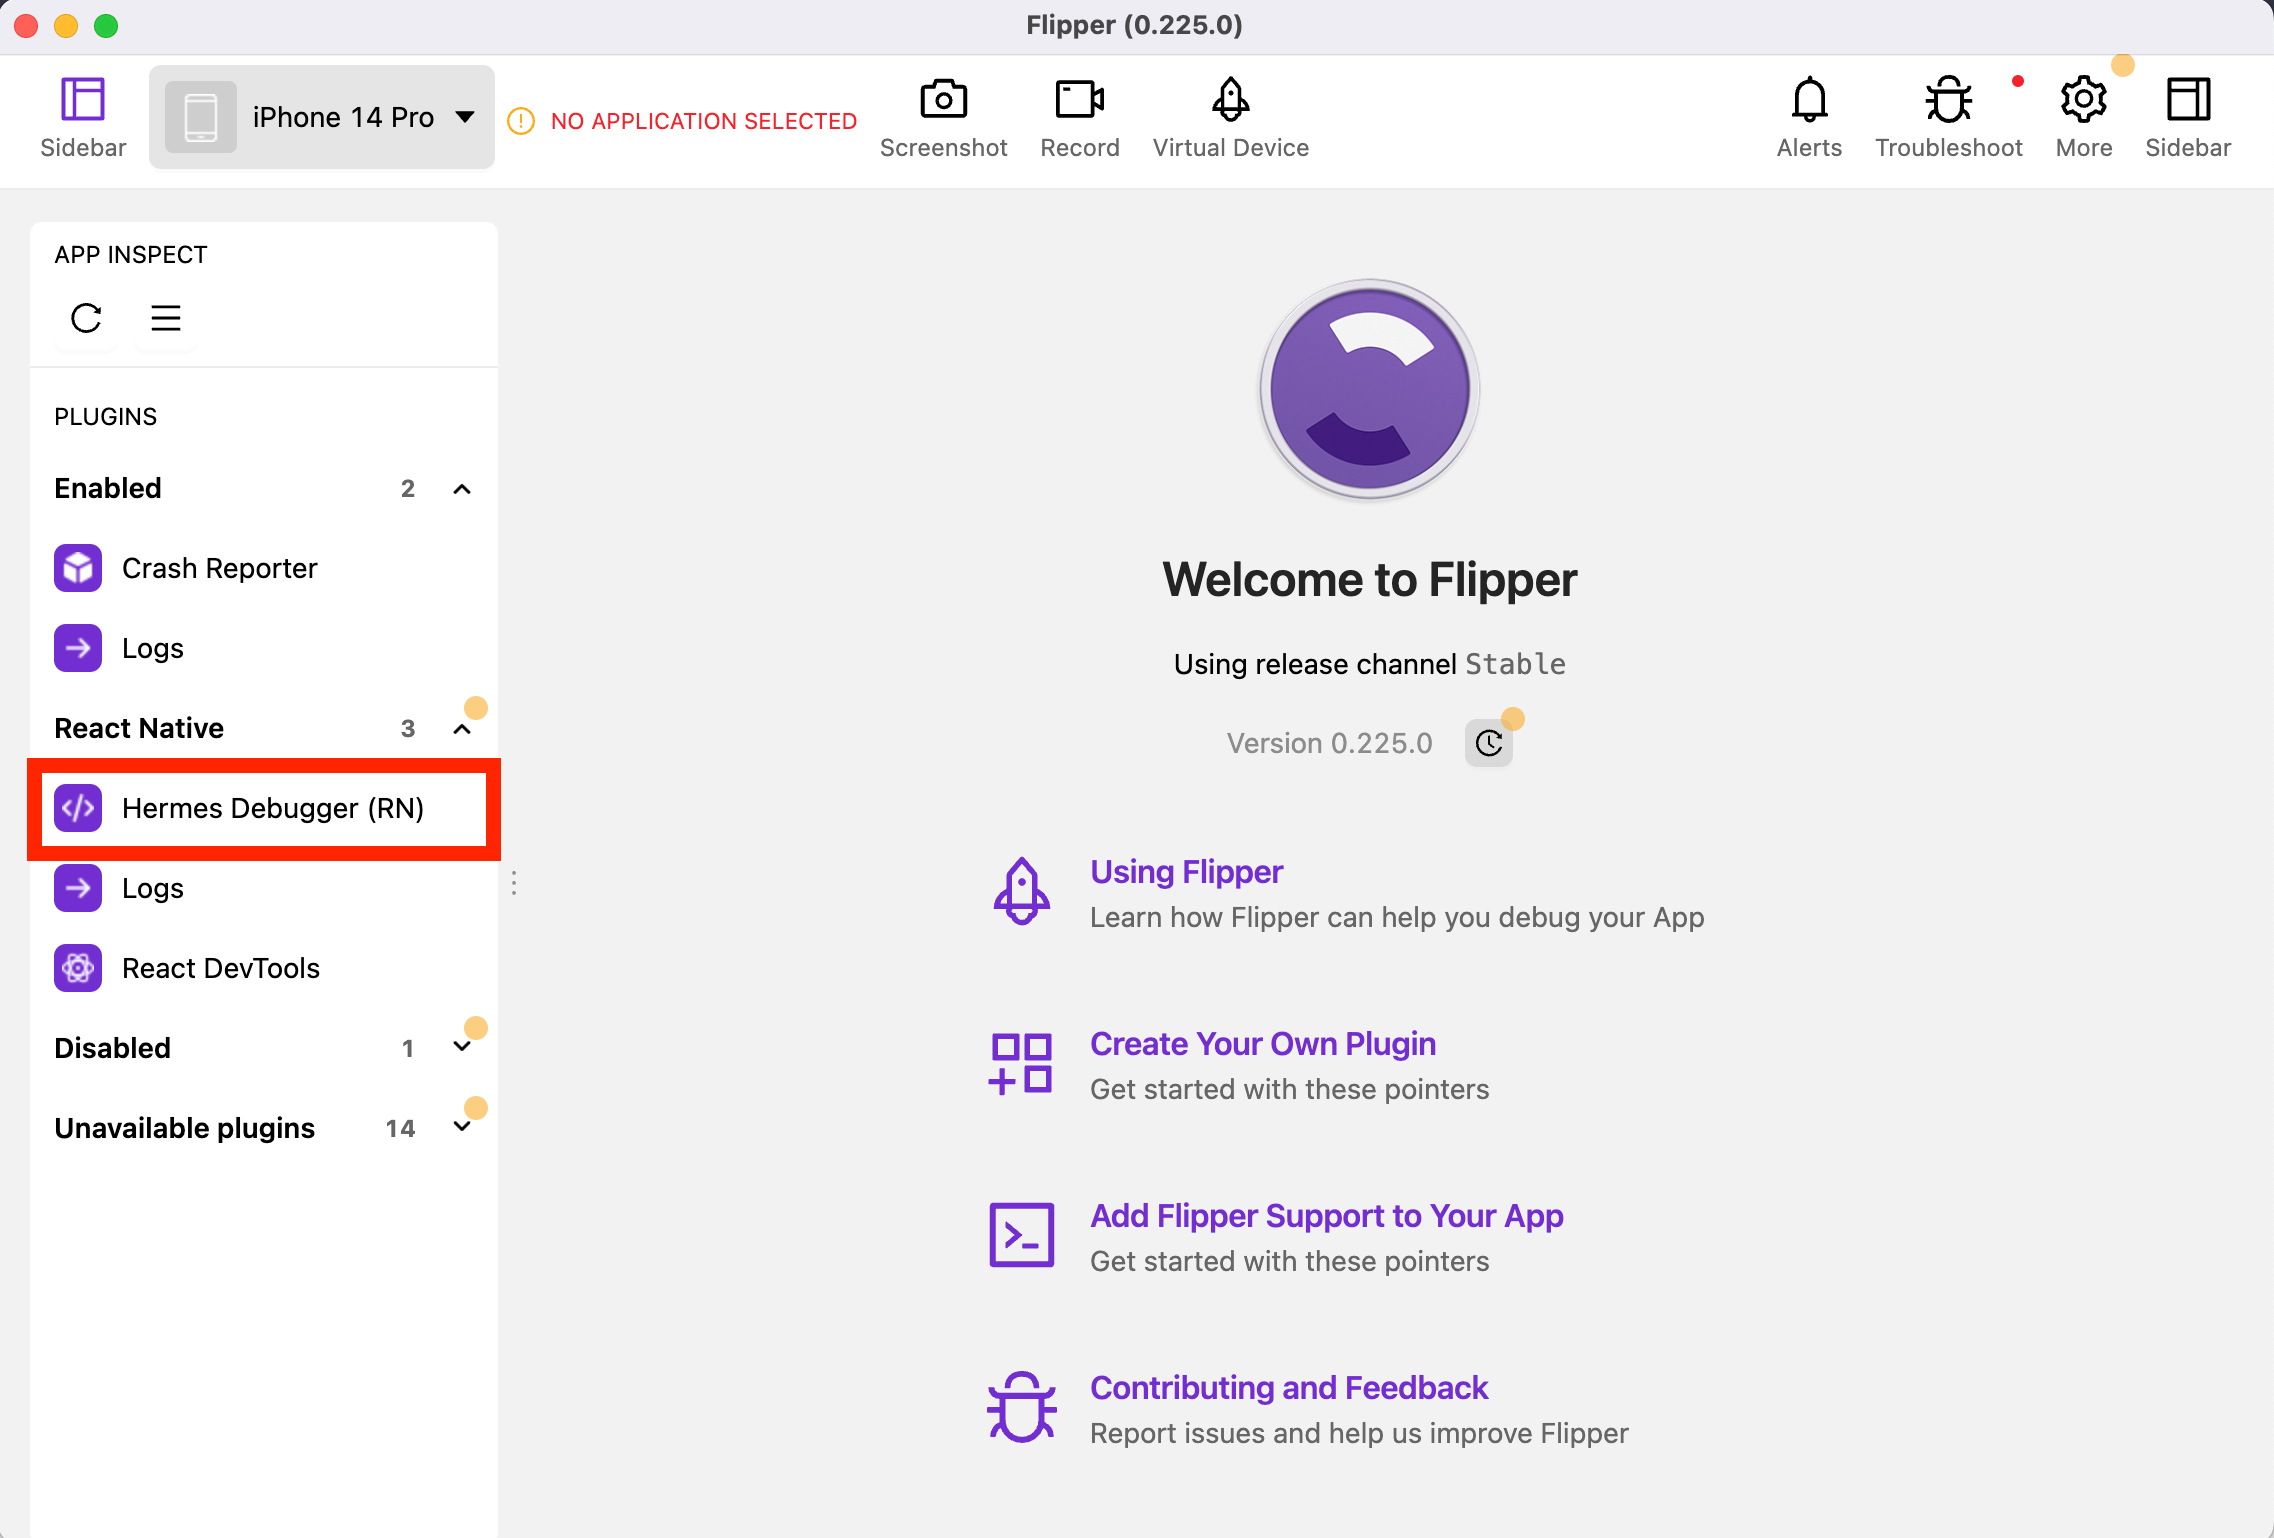The height and width of the screenshot is (1538, 2274).
Task: Click the React DevTools atom icon
Action: [78, 968]
